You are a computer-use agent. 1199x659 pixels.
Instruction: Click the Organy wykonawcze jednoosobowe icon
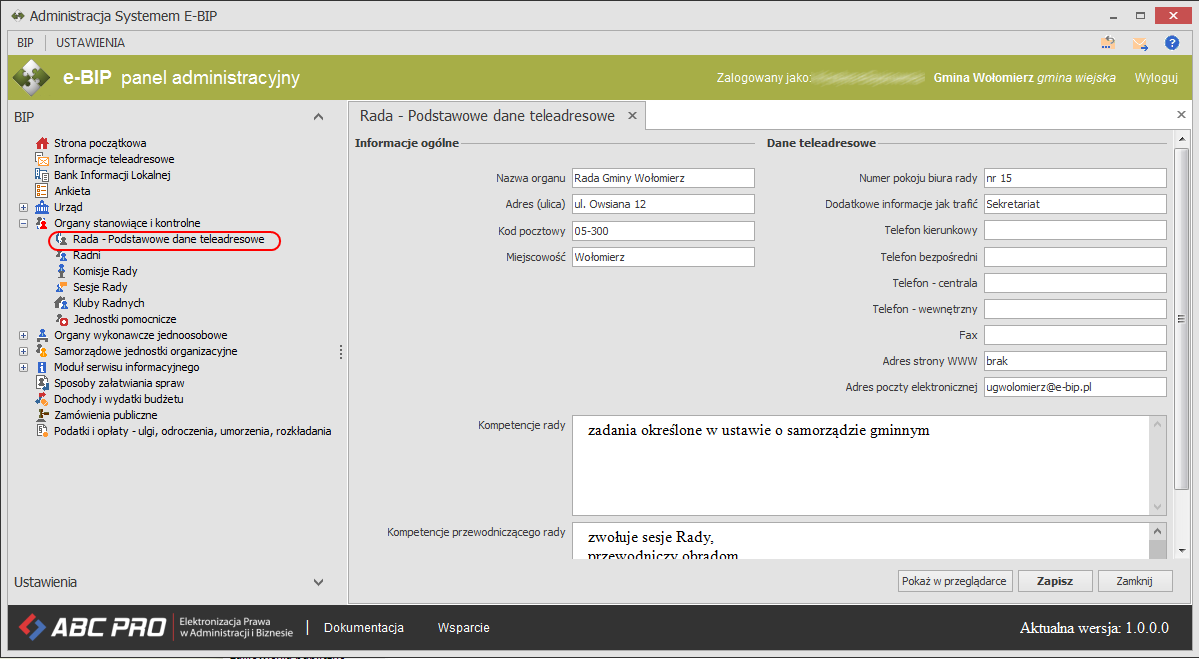[42, 335]
